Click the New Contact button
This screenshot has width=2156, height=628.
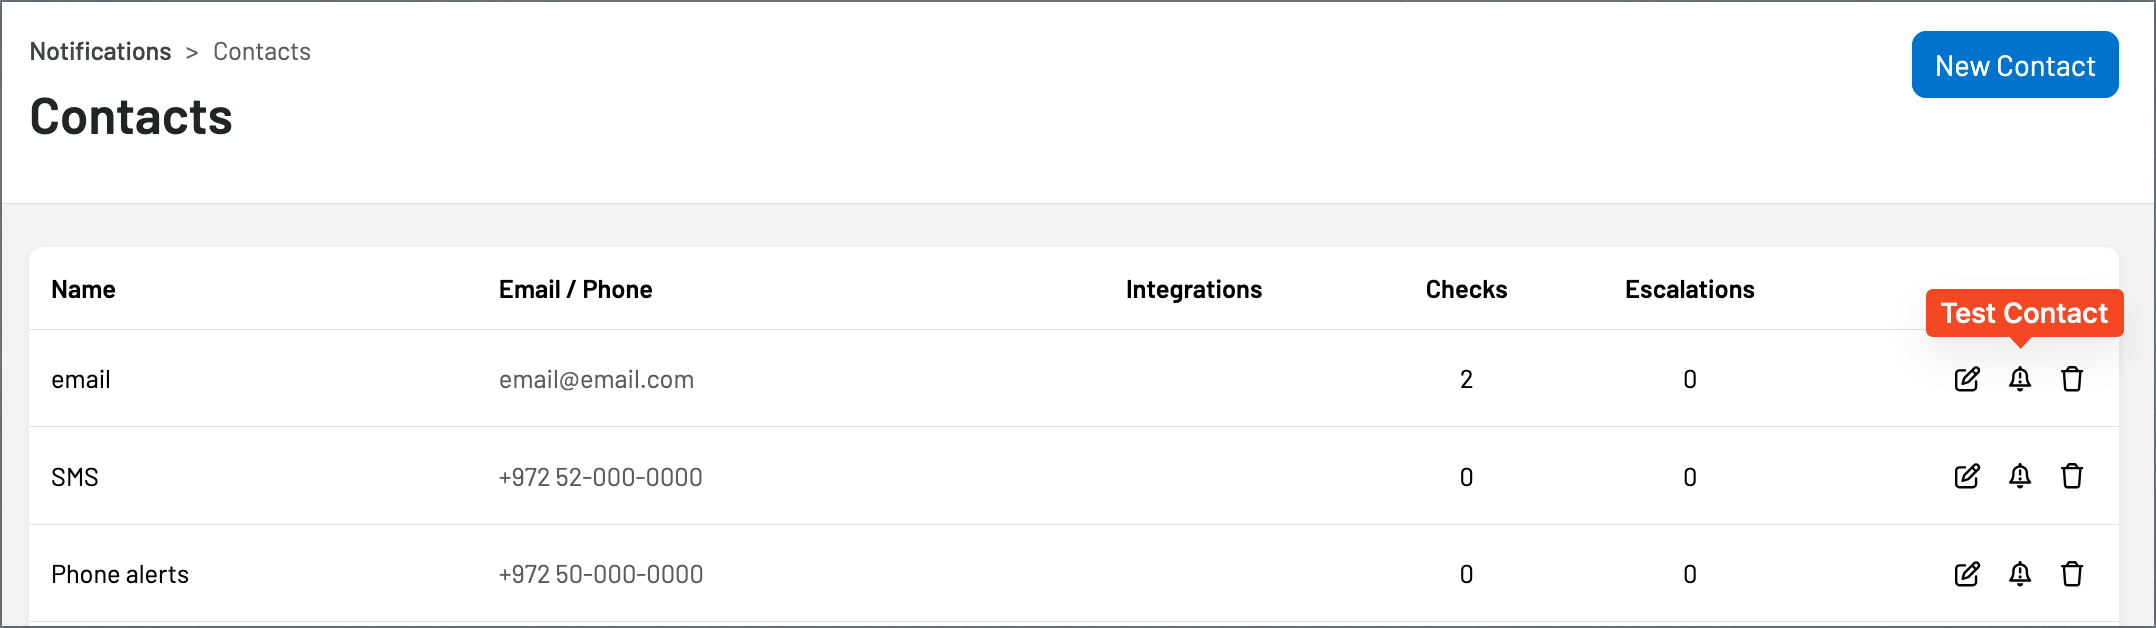(x=2015, y=65)
